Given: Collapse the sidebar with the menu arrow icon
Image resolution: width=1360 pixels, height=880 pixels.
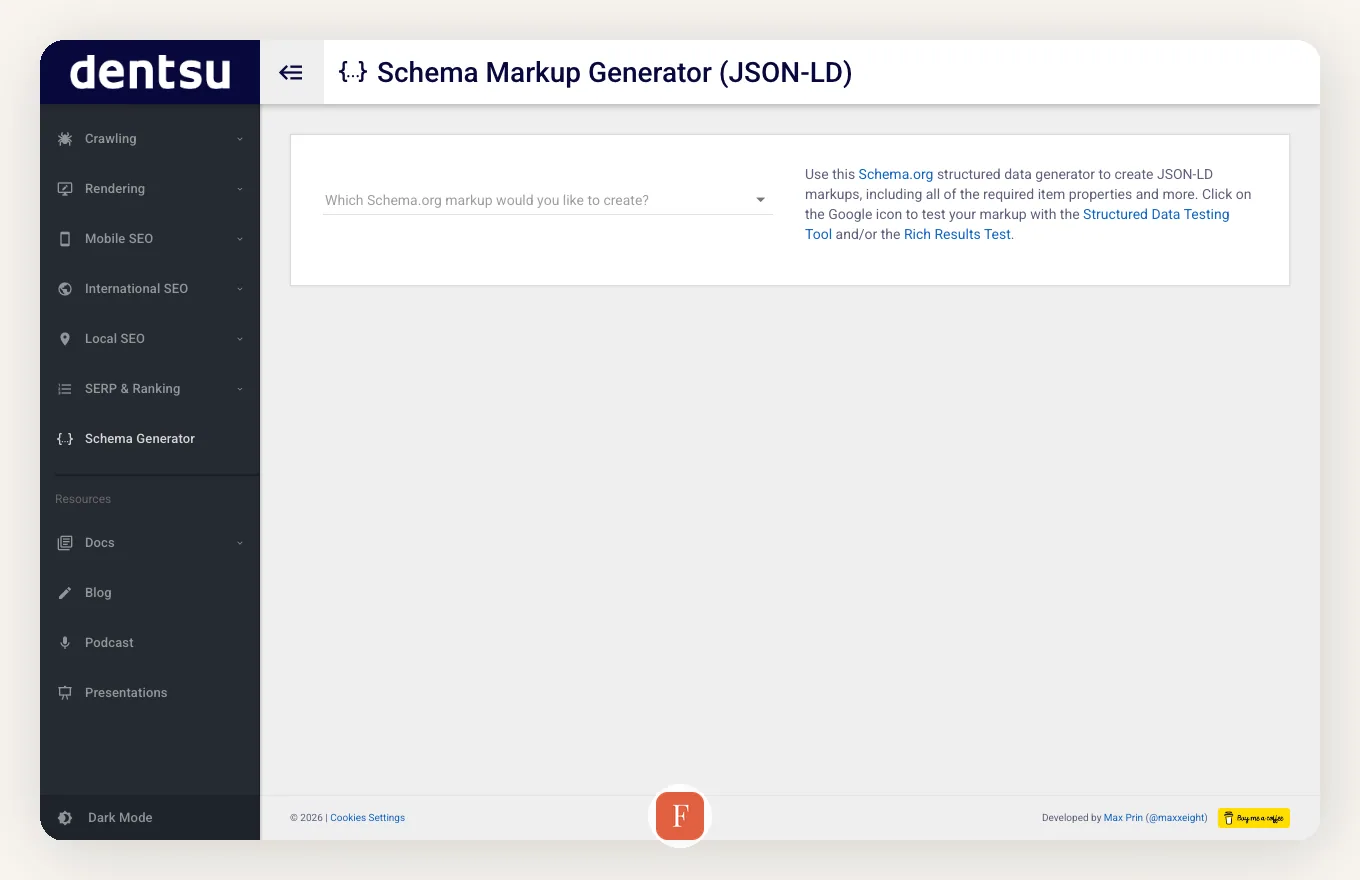Looking at the screenshot, I should coord(291,72).
